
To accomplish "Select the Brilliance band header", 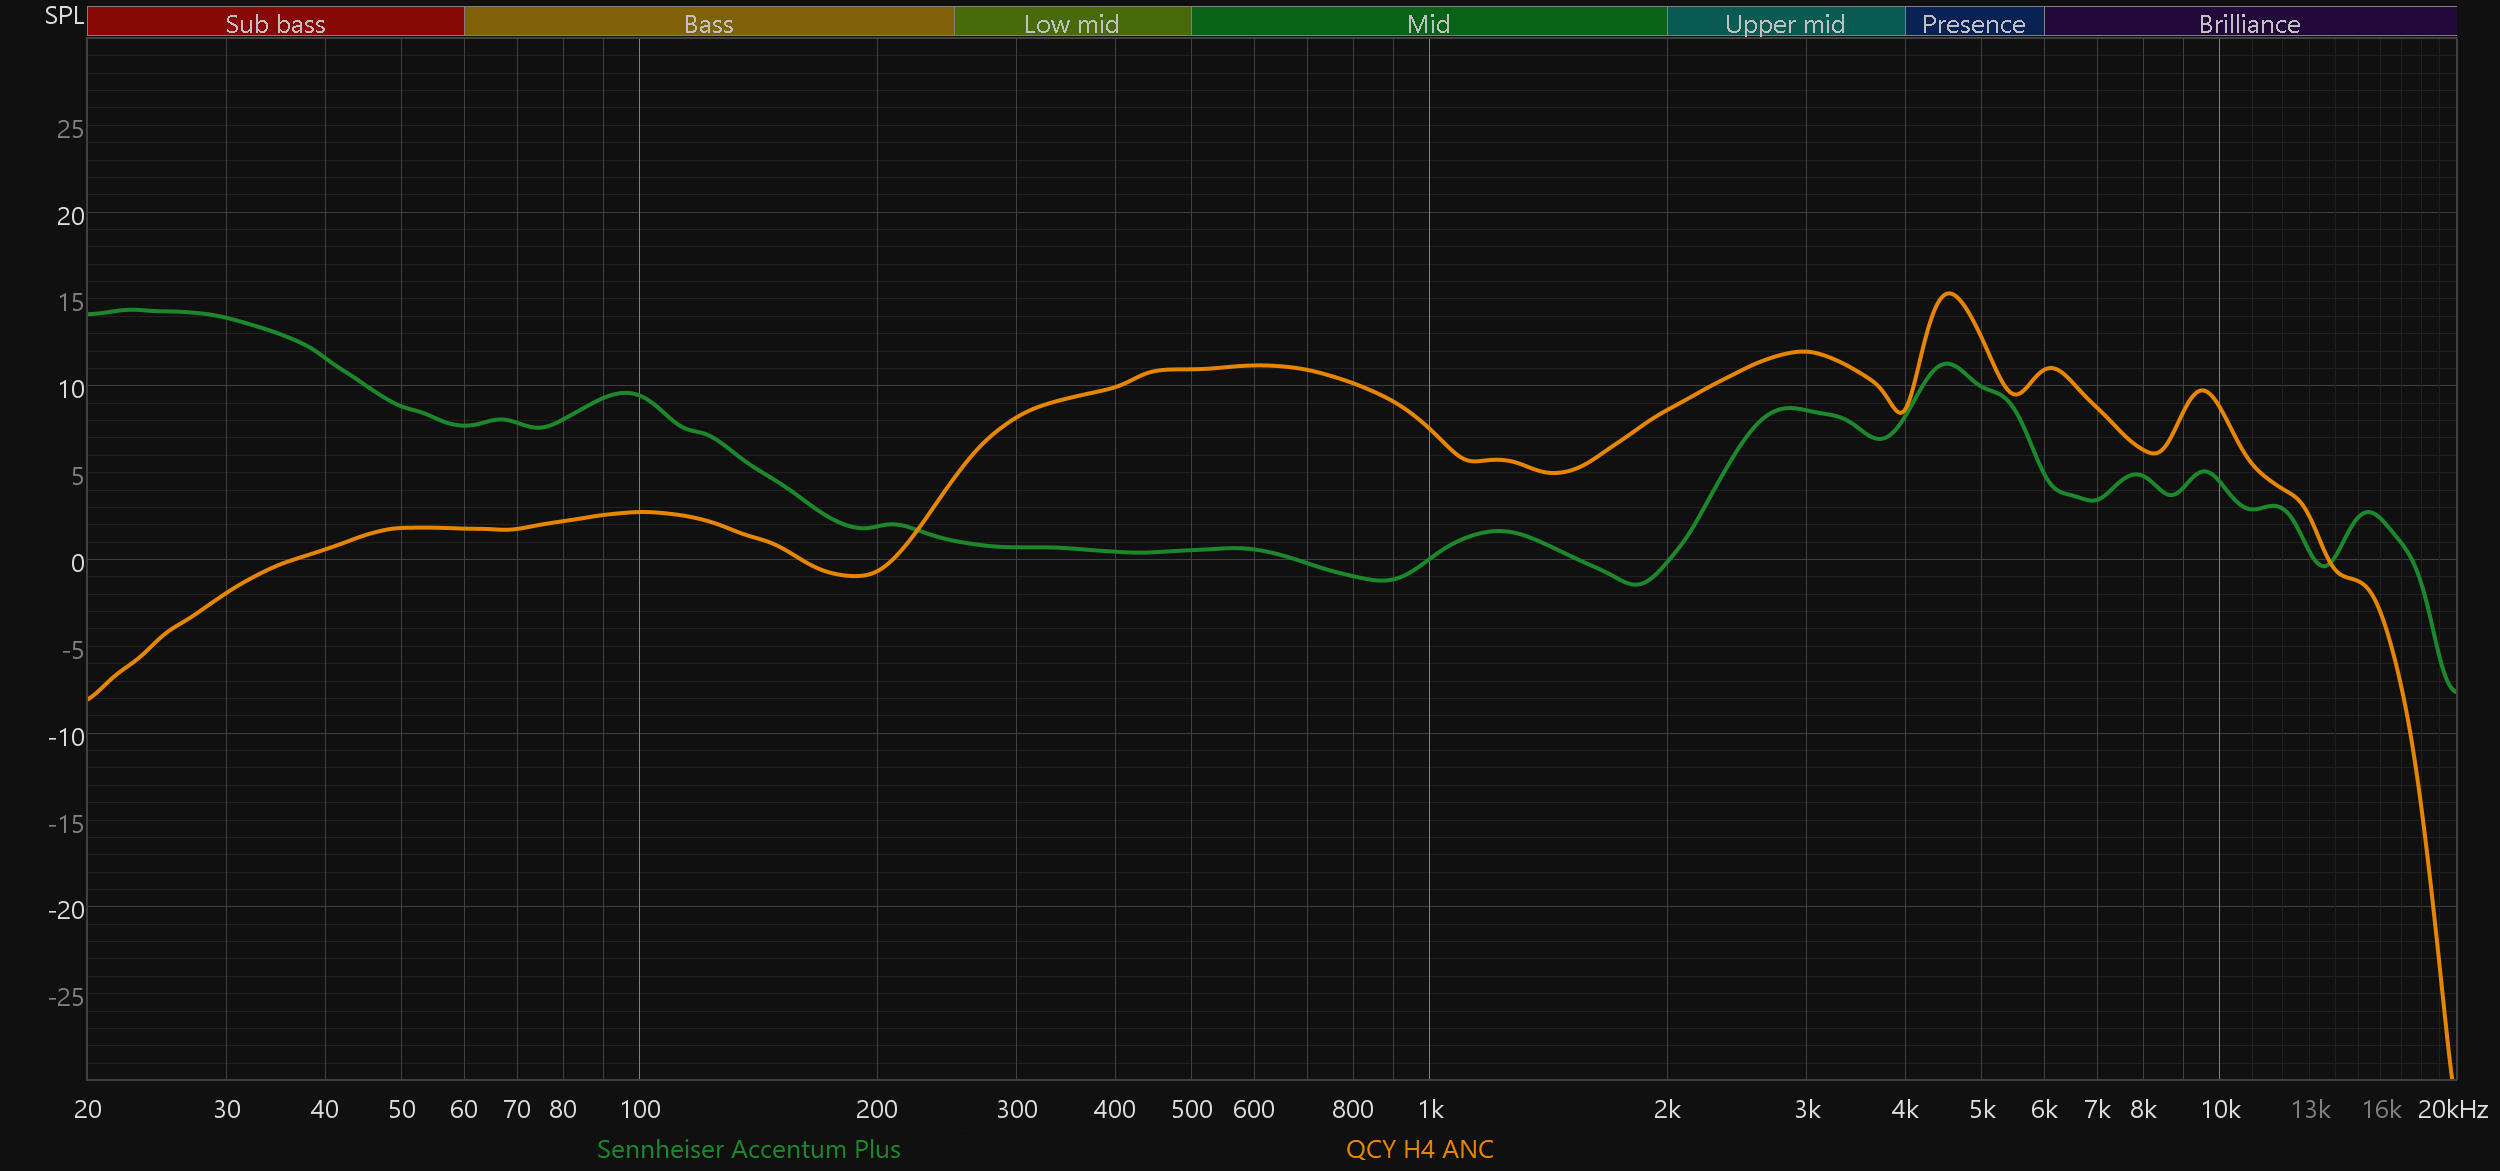I will 2249,23.
